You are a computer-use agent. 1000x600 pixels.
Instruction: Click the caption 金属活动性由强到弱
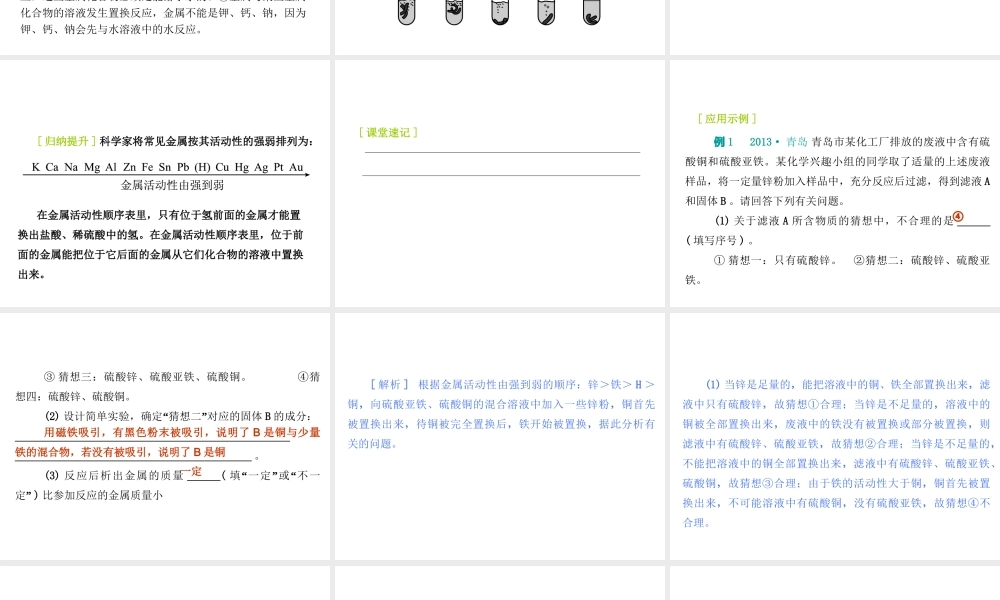tap(172, 186)
